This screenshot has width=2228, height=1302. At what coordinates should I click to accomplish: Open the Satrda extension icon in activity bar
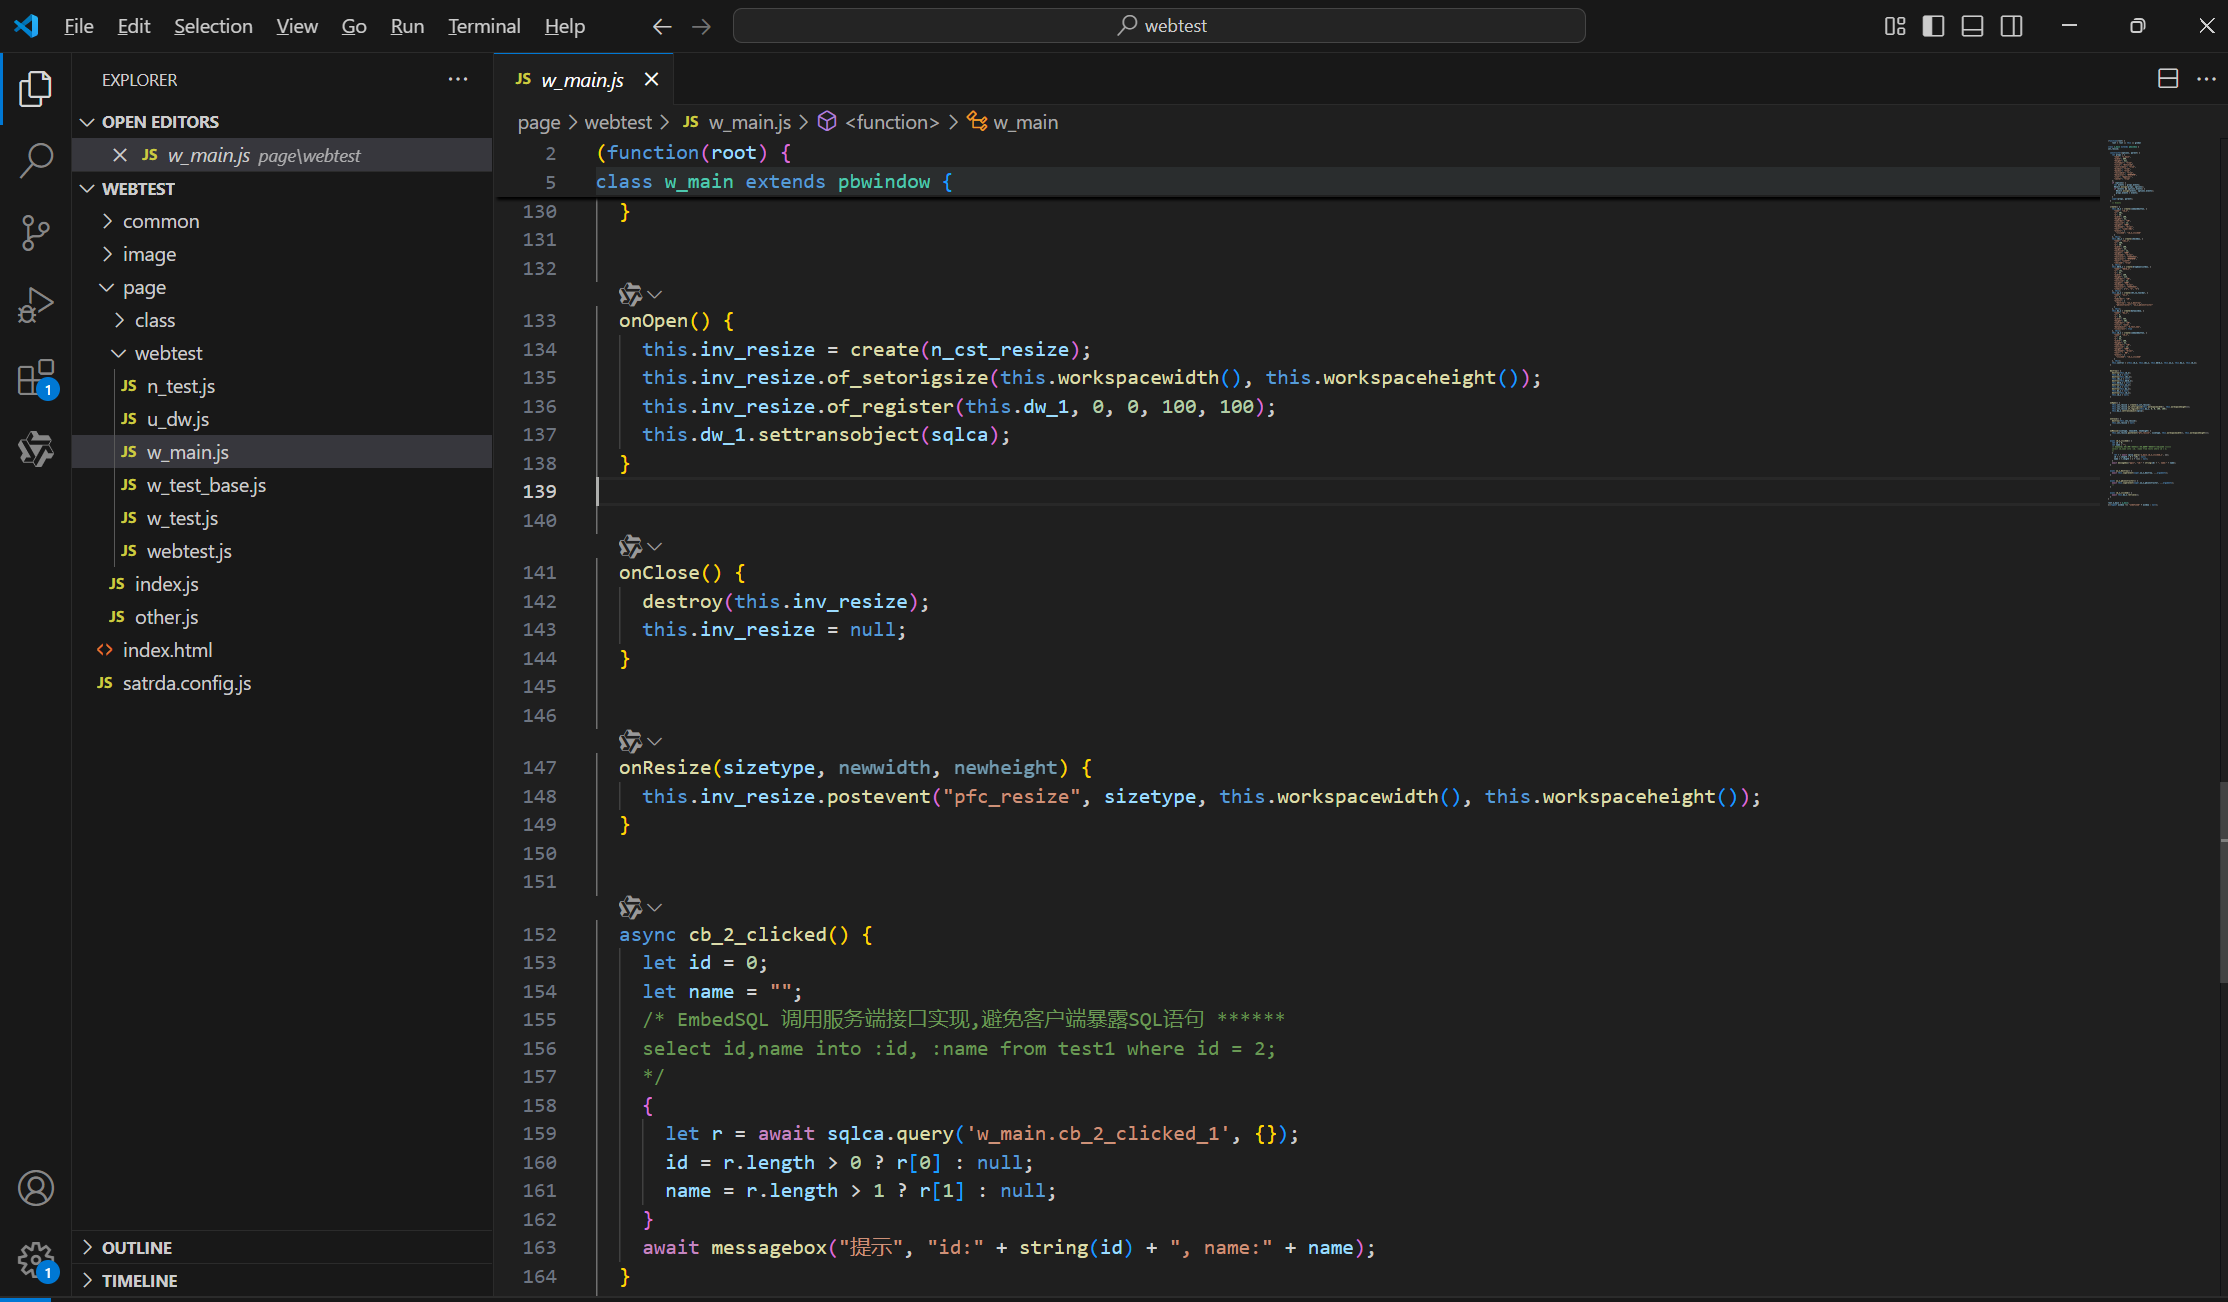click(x=36, y=450)
